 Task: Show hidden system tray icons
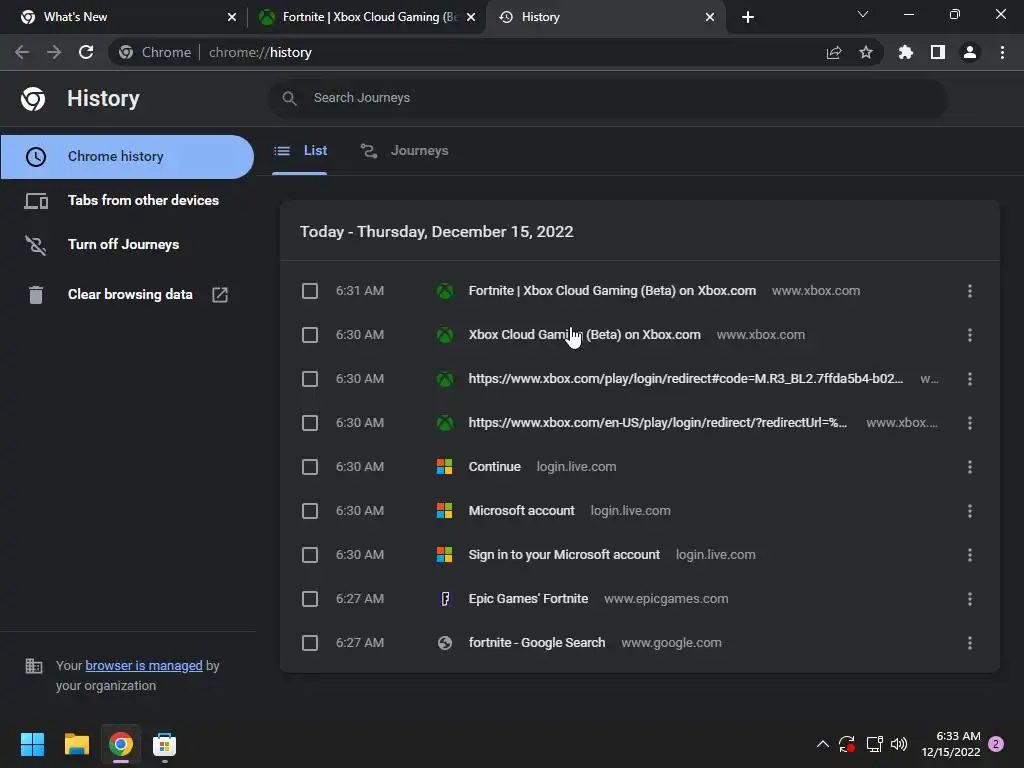point(823,744)
